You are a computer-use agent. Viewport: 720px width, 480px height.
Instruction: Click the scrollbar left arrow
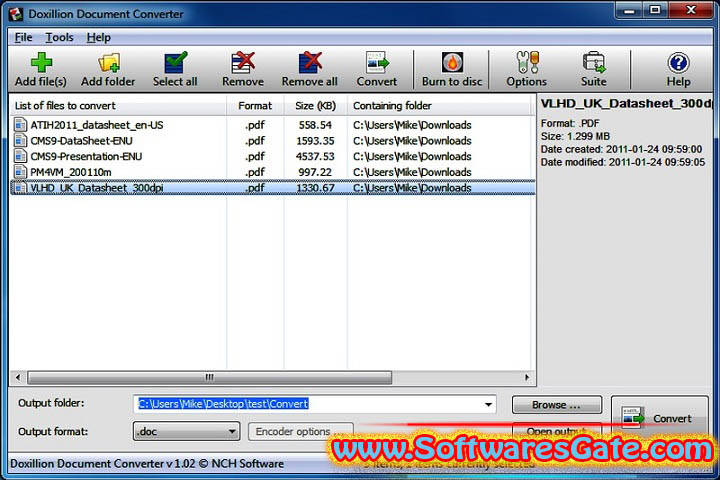(x=18, y=377)
